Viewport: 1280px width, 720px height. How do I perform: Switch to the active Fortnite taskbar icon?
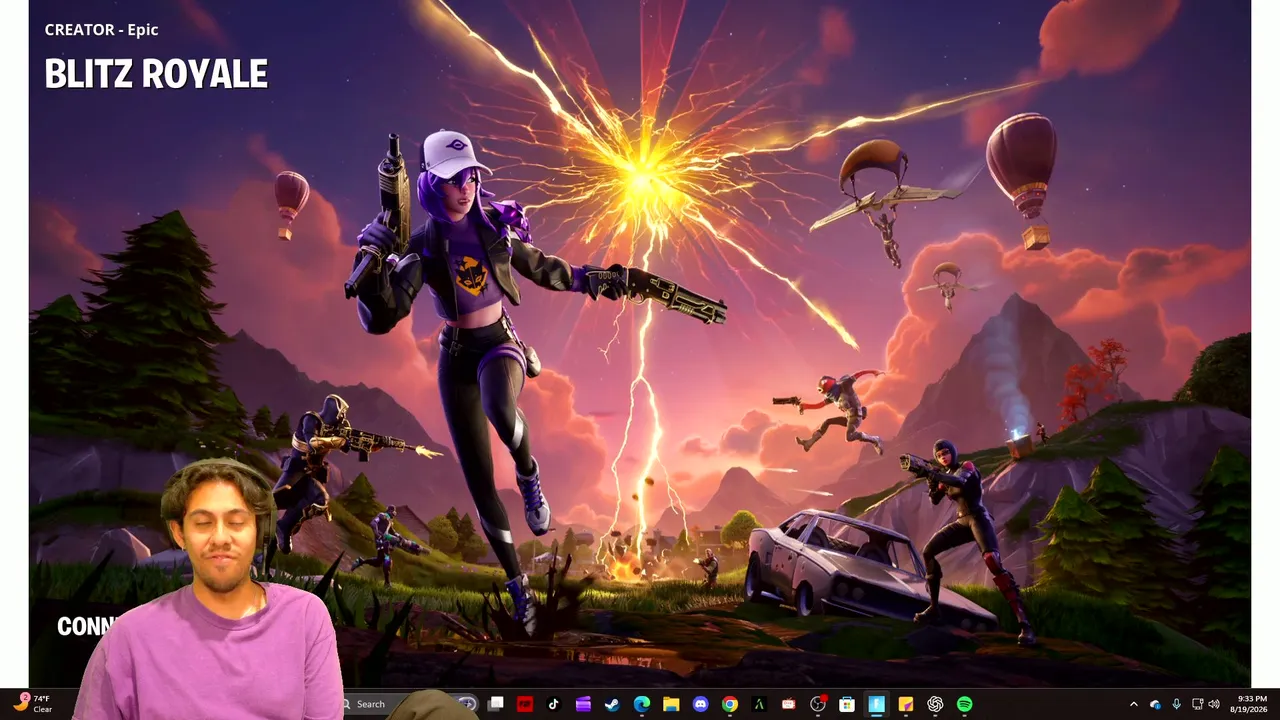tap(876, 704)
